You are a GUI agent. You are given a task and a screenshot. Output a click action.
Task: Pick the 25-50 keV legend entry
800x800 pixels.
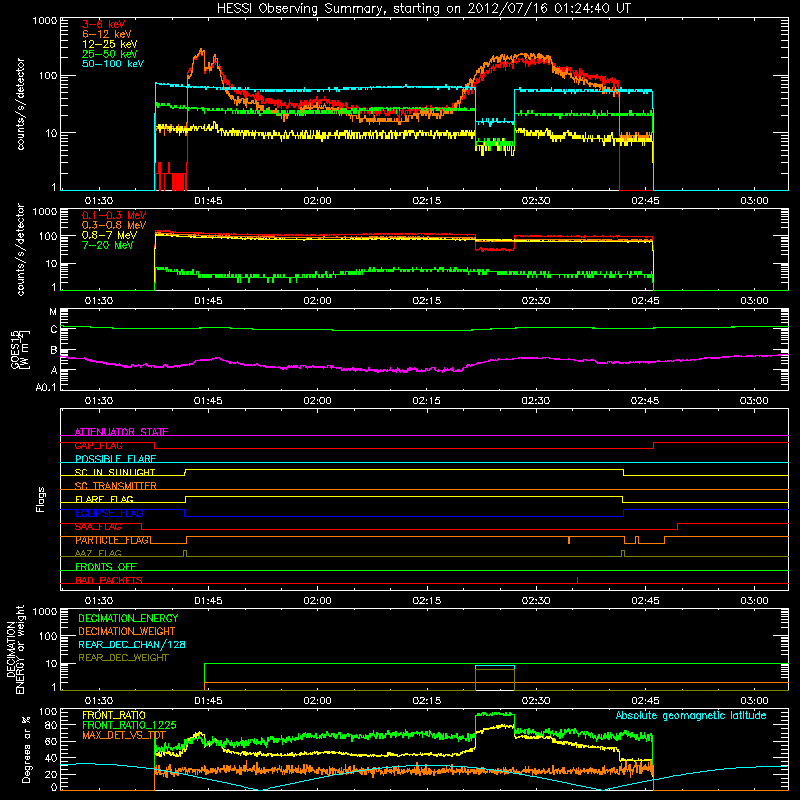(x=109, y=54)
